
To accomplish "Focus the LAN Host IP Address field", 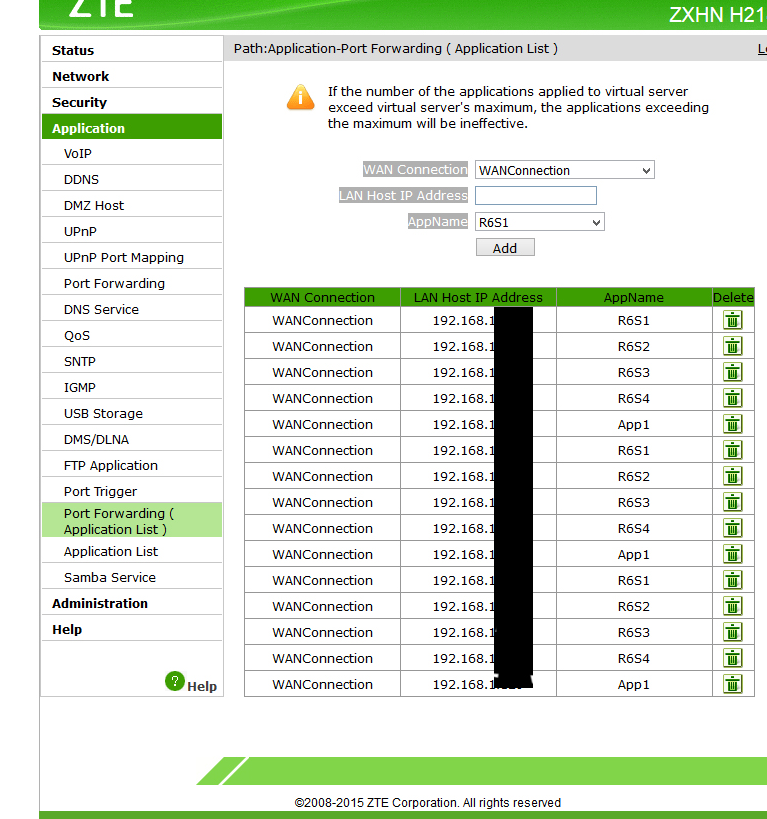I will coord(536,195).
